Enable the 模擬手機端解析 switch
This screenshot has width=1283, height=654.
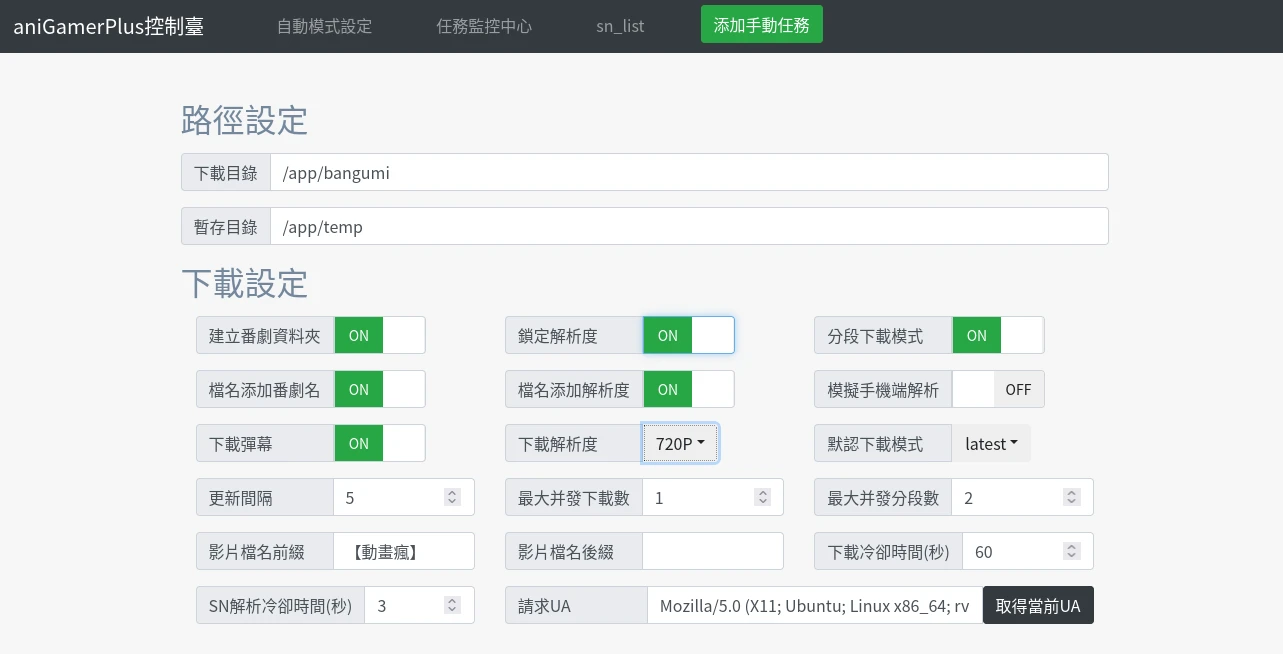click(998, 390)
